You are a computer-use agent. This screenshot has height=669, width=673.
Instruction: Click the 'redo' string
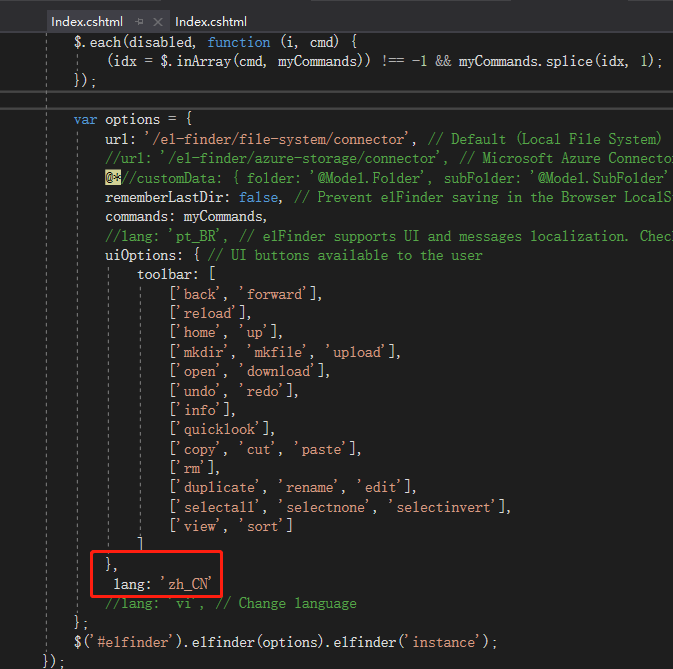262,391
